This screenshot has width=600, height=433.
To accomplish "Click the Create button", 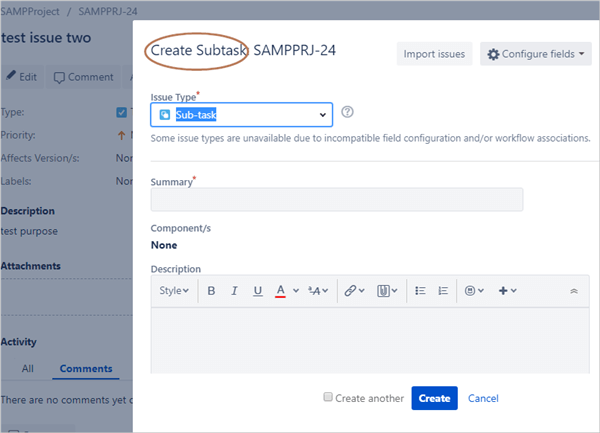I will click(x=434, y=398).
